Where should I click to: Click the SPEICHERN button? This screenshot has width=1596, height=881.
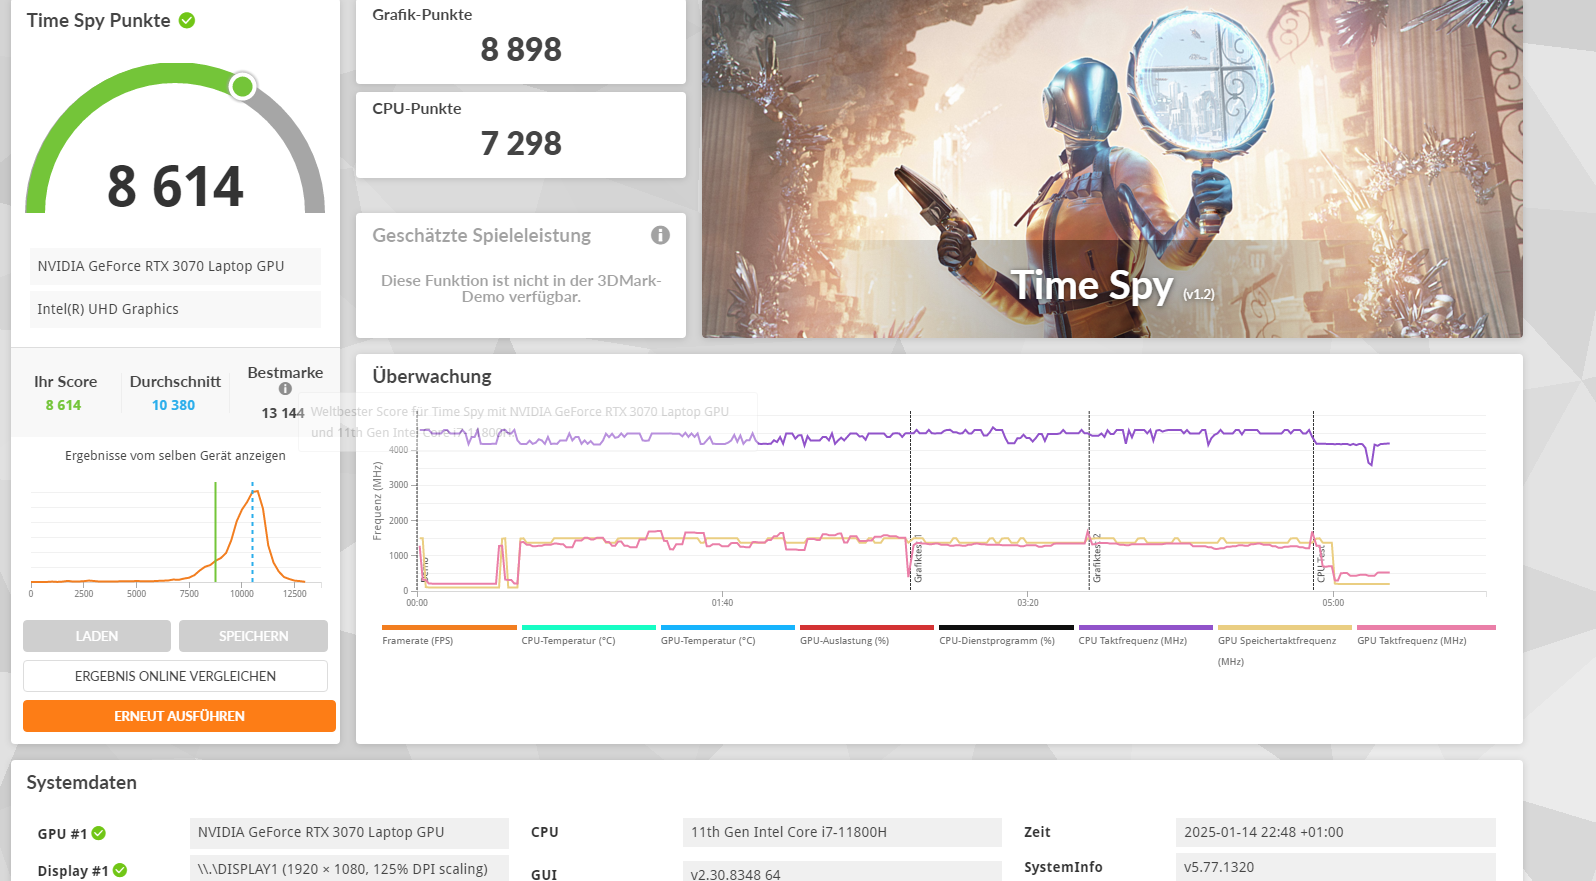pyautogui.click(x=253, y=636)
